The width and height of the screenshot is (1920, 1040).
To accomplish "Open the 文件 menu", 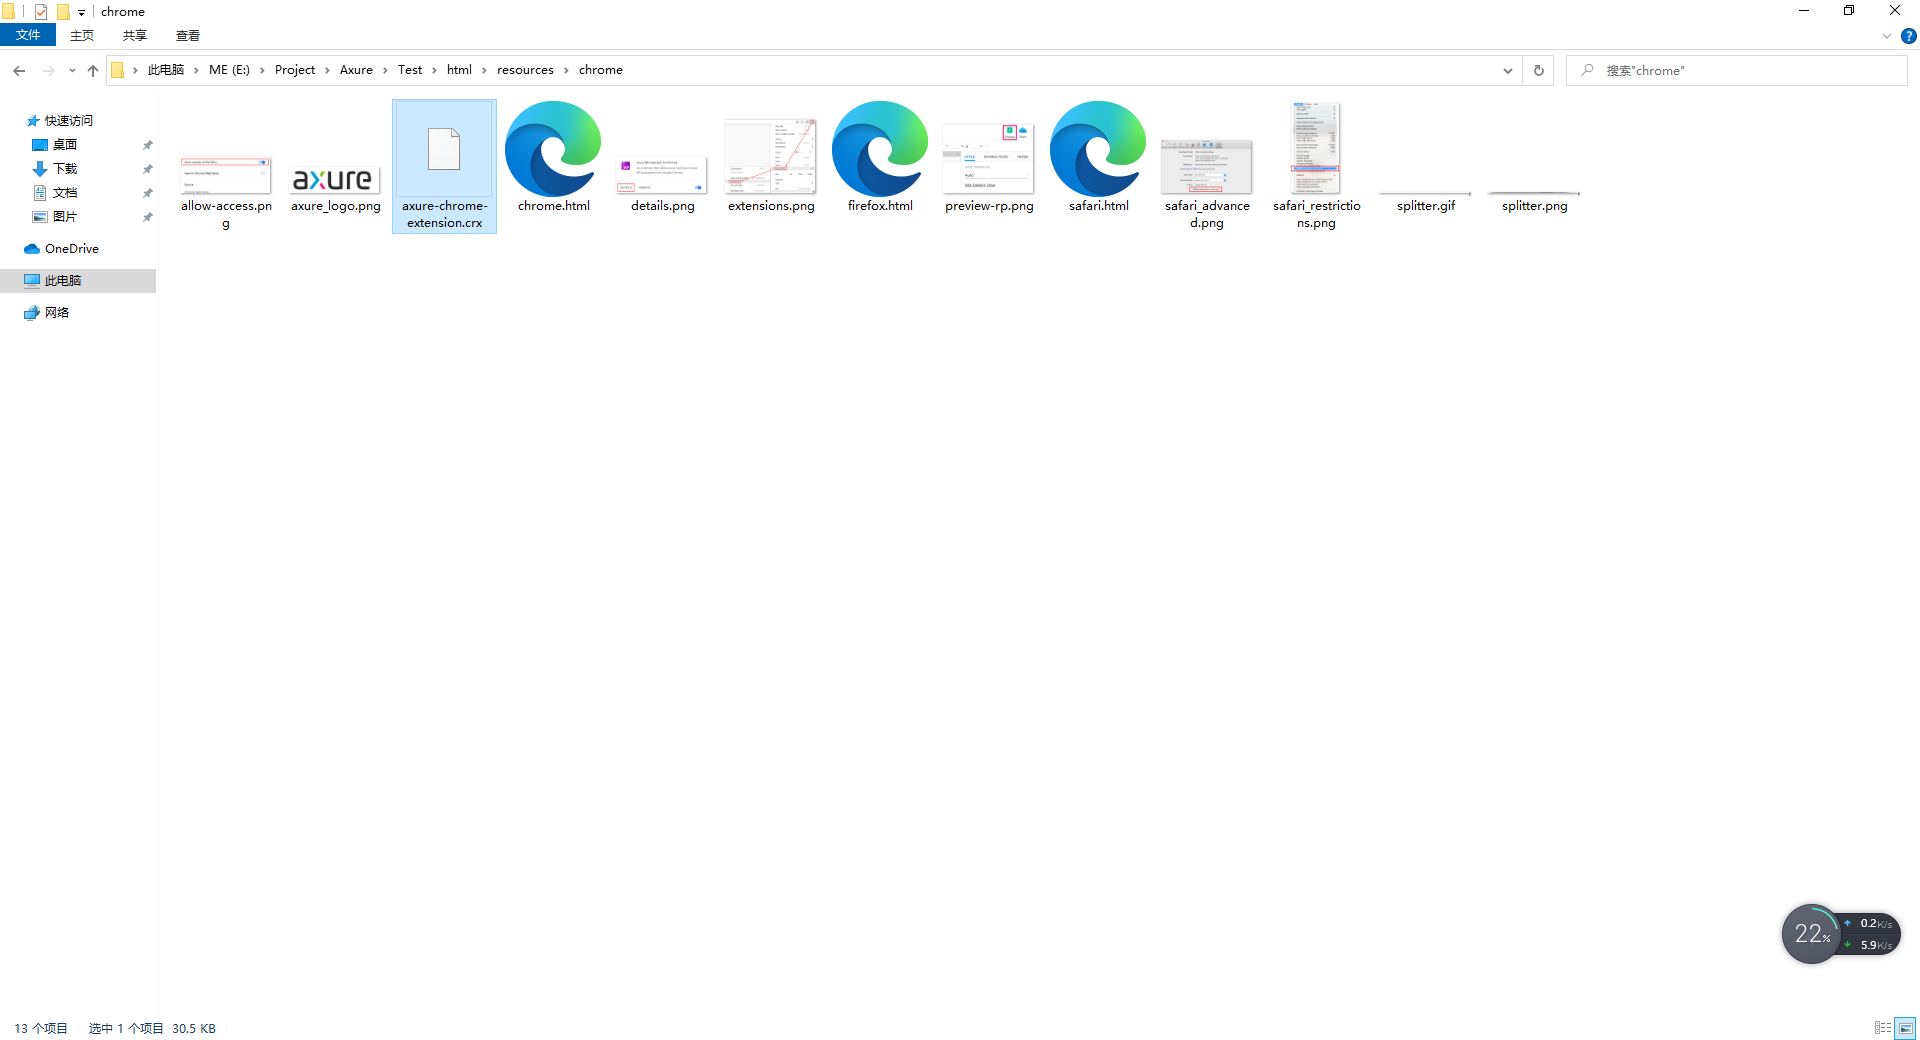I will click(28, 35).
